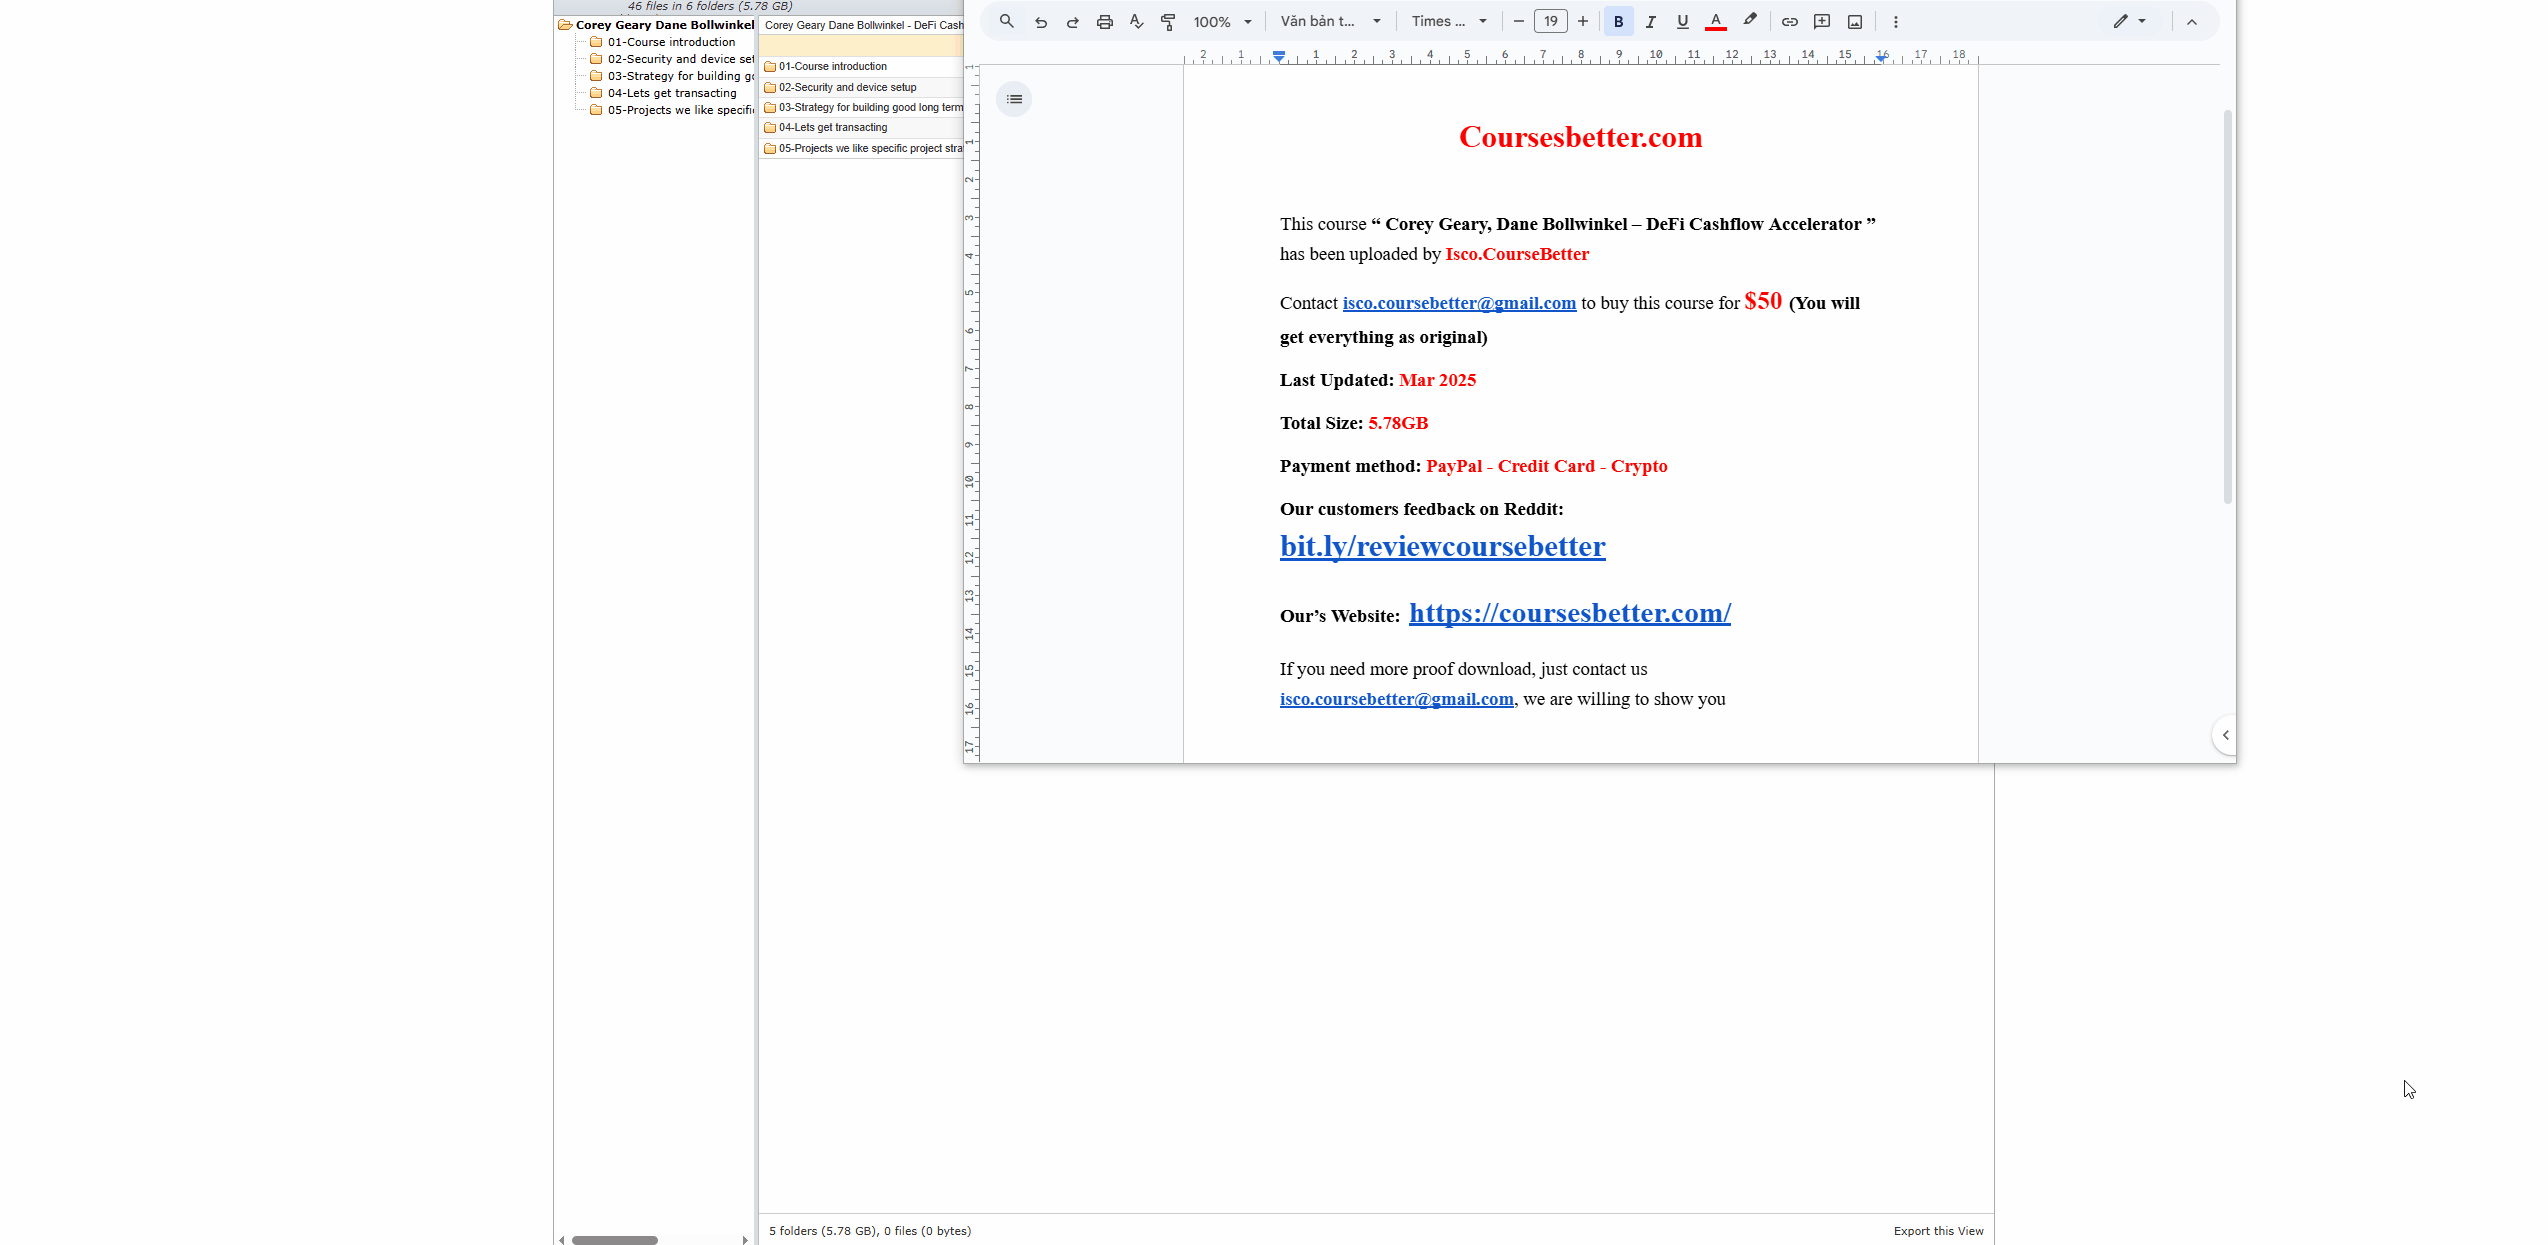Undo the last action
Screen dimensions: 2548x1245
[1041, 21]
